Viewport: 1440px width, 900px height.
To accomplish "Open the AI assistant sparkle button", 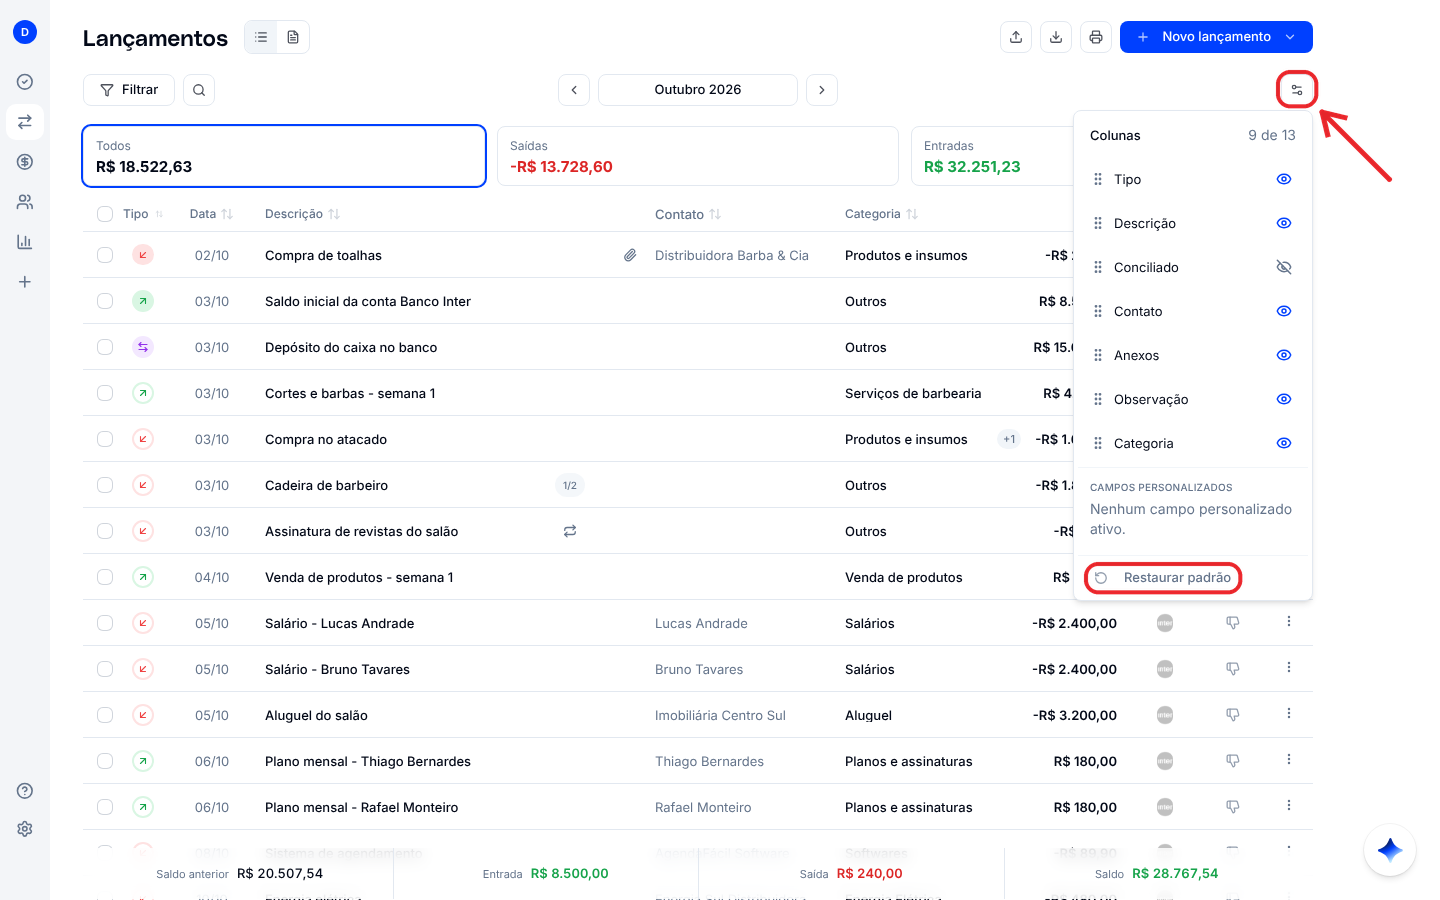I will 1390,850.
